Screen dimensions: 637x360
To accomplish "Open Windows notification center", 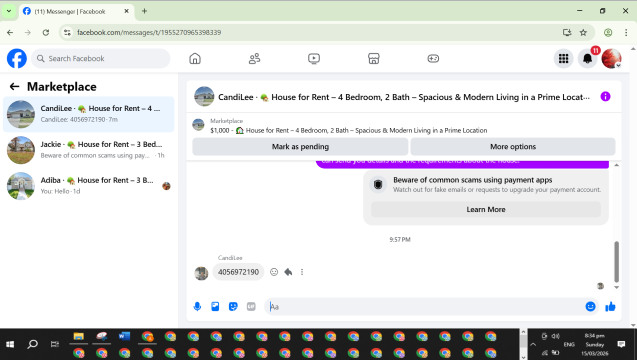I will (x=621, y=345).
